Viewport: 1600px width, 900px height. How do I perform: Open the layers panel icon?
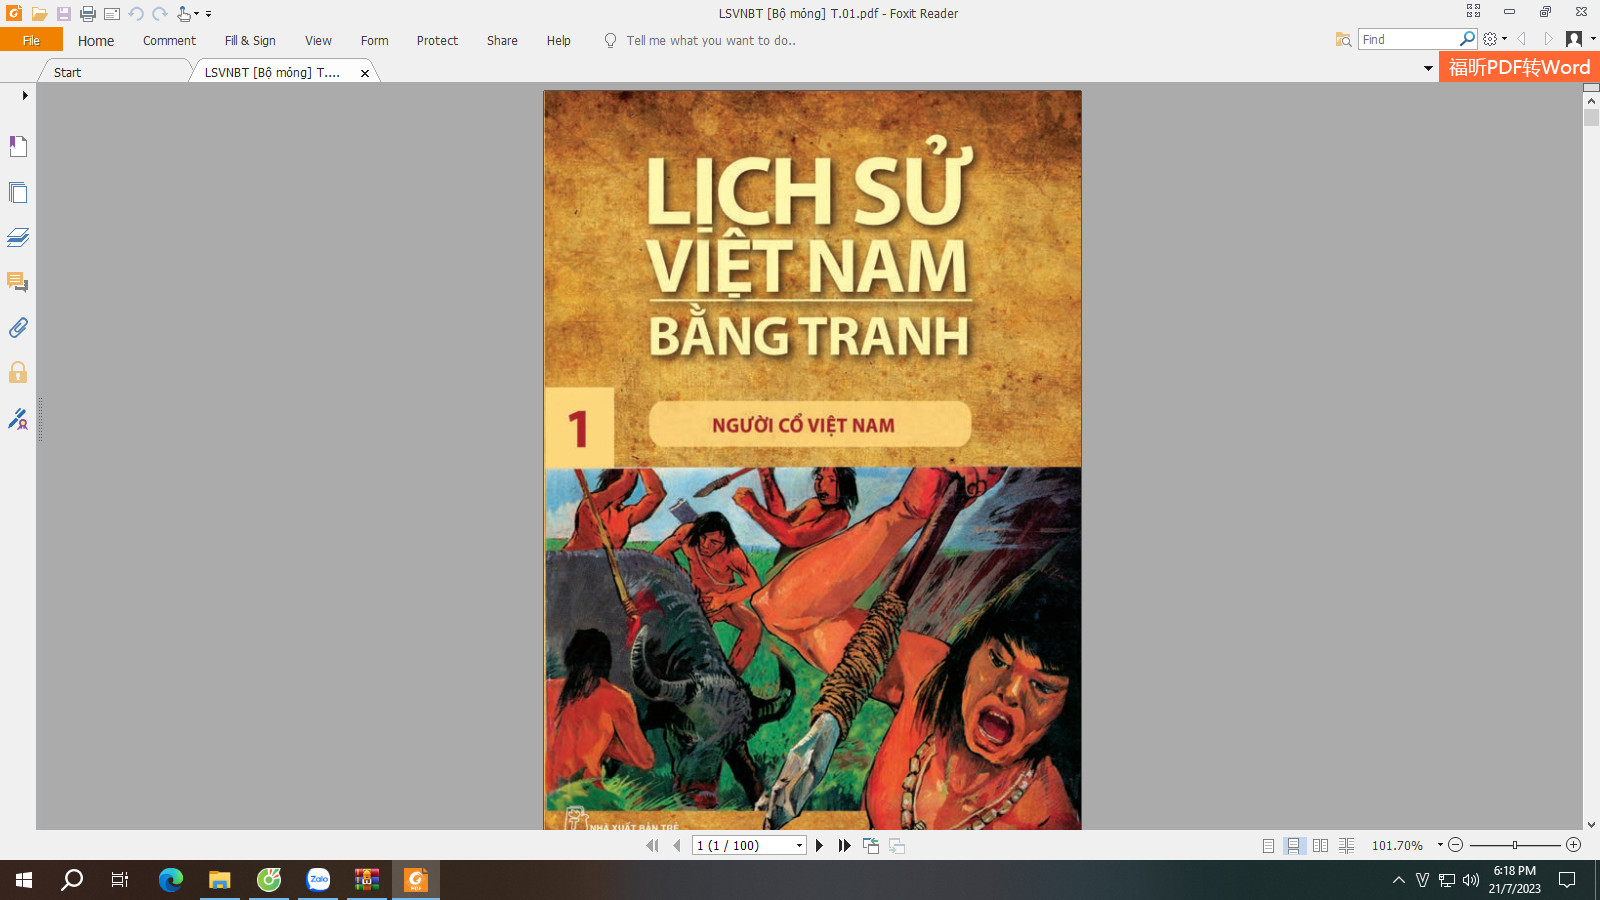coord(18,237)
